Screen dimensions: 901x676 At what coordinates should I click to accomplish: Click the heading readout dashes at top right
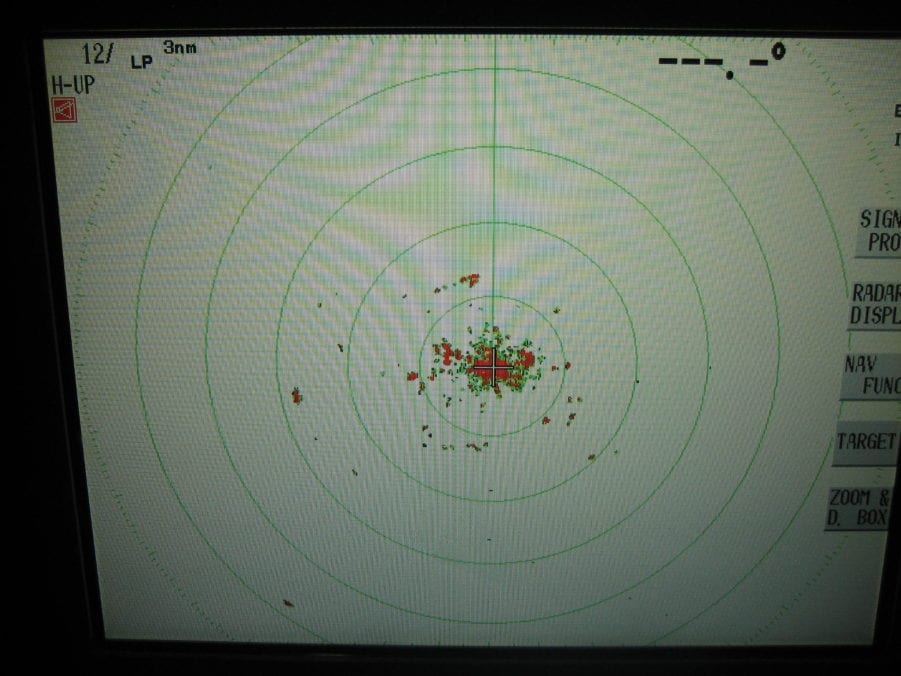tap(722, 62)
